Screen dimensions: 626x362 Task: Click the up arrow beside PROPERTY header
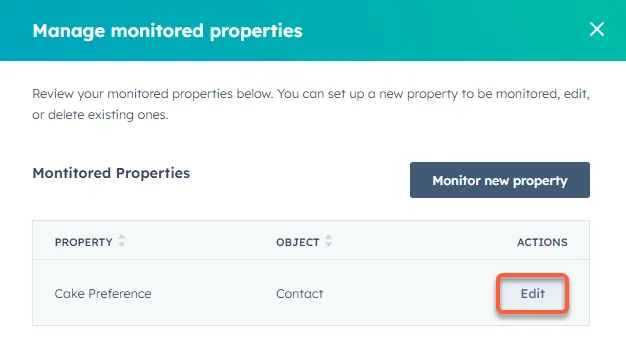122,237
